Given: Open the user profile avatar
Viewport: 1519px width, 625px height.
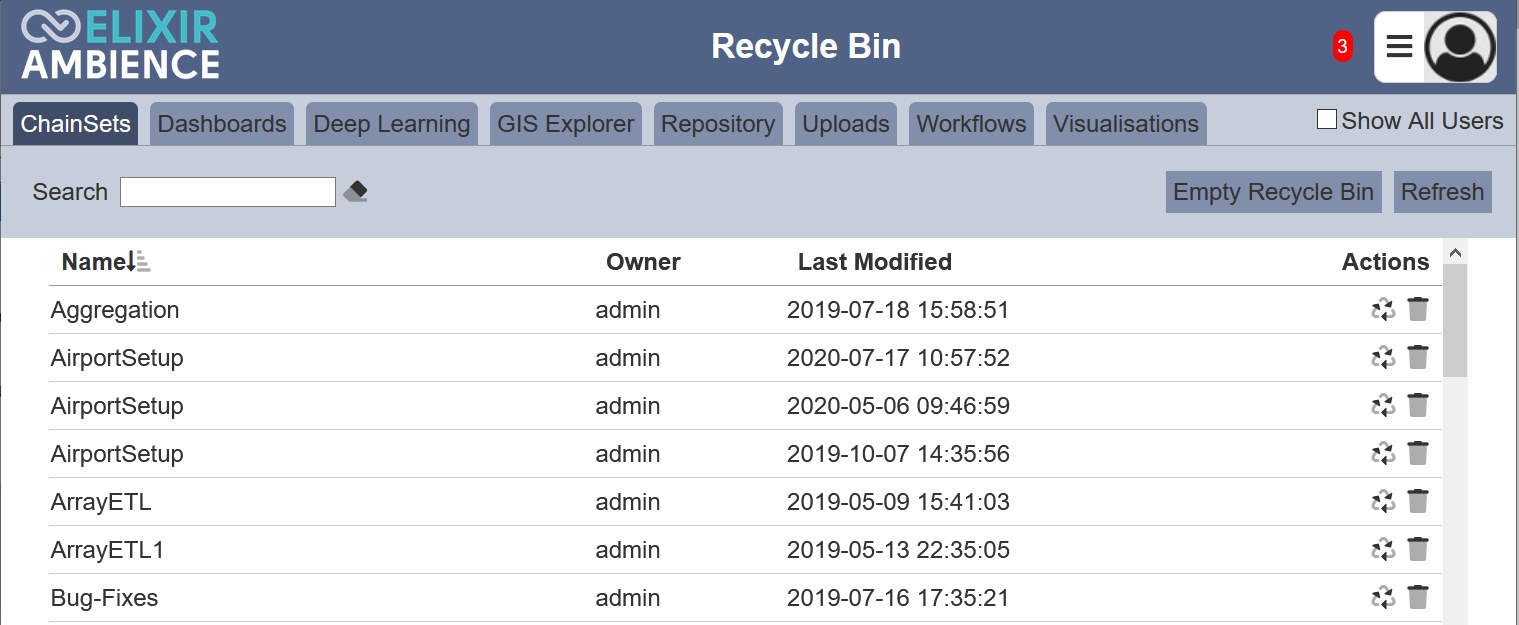Looking at the screenshot, I should click(x=1460, y=47).
